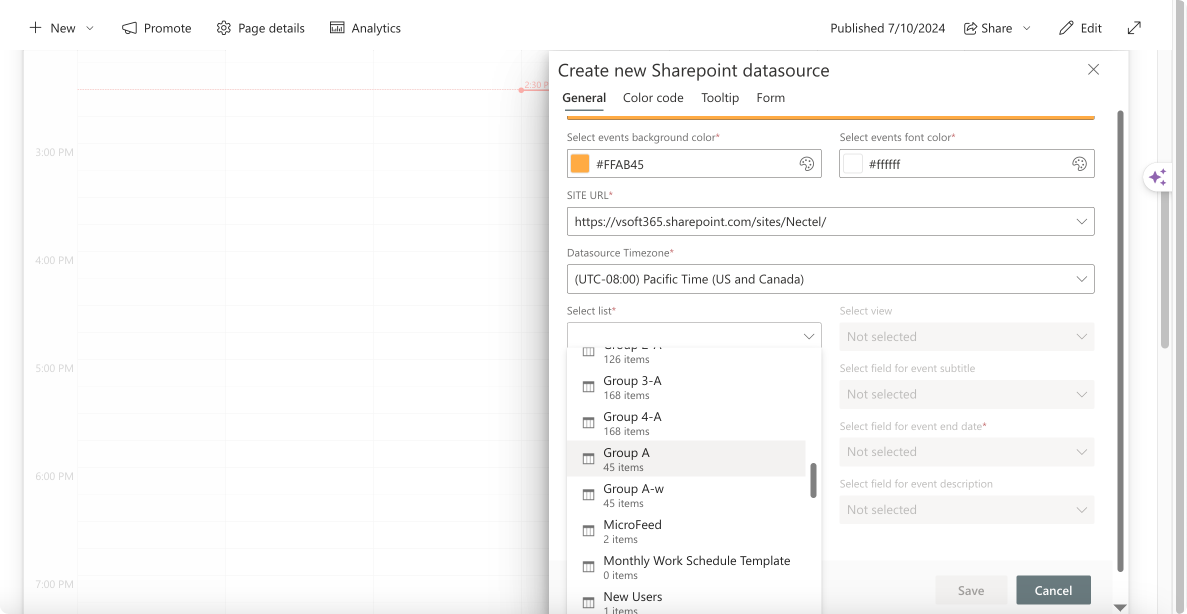This screenshot has width=1187, height=614.
Task: Expand the New button chevron
Action: point(90,28)
